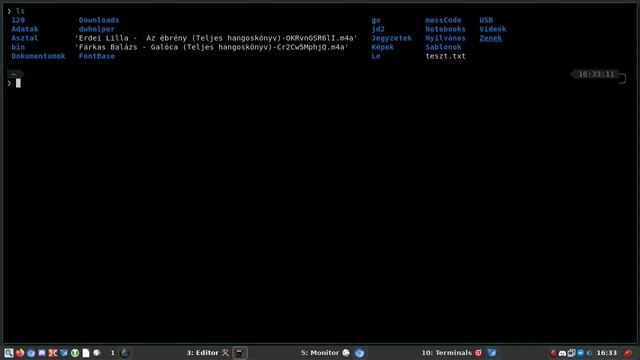Click the red-orange X-shaped icon in taskbar
Screen dimensions: 640x360
tap(53, 353)
